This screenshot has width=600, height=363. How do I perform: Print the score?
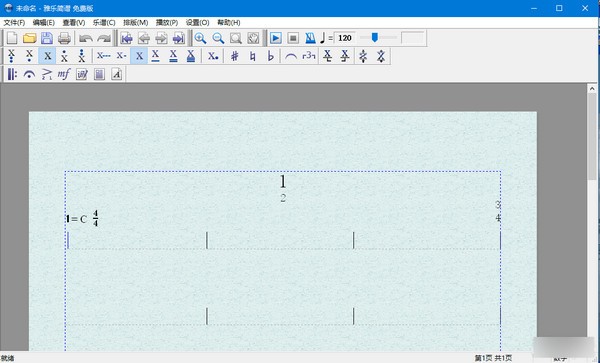click(x=64, y=38)
